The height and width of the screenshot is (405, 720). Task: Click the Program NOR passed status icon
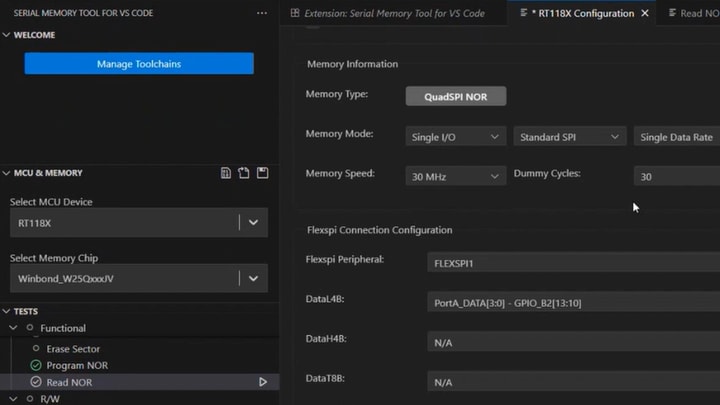36,365
